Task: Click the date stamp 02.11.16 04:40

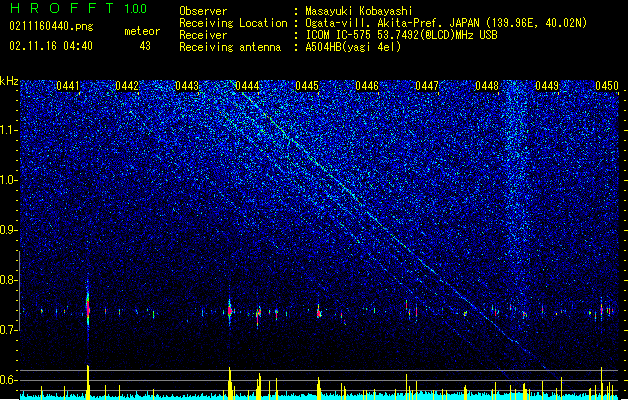Action: click(x=51, y=46)
